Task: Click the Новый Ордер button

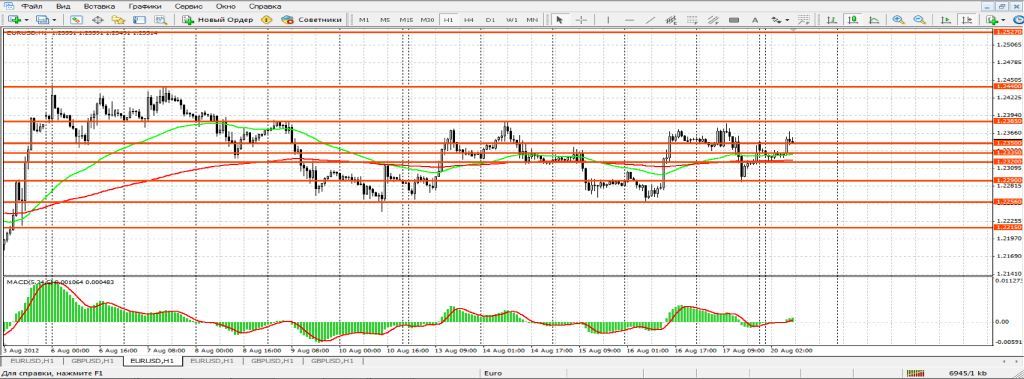Action: tap(218, 20)
